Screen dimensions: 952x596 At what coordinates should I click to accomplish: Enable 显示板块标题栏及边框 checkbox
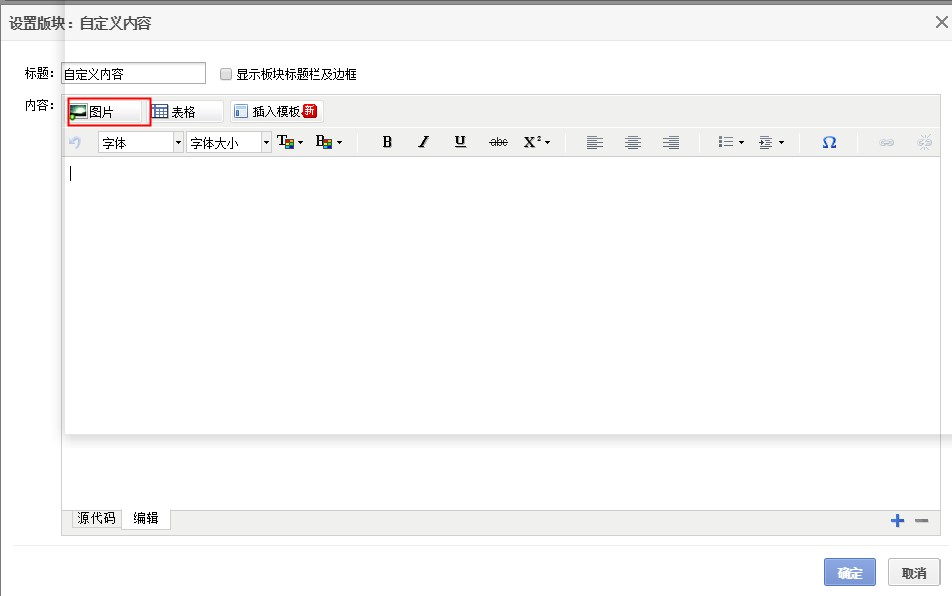coord(226,74)
